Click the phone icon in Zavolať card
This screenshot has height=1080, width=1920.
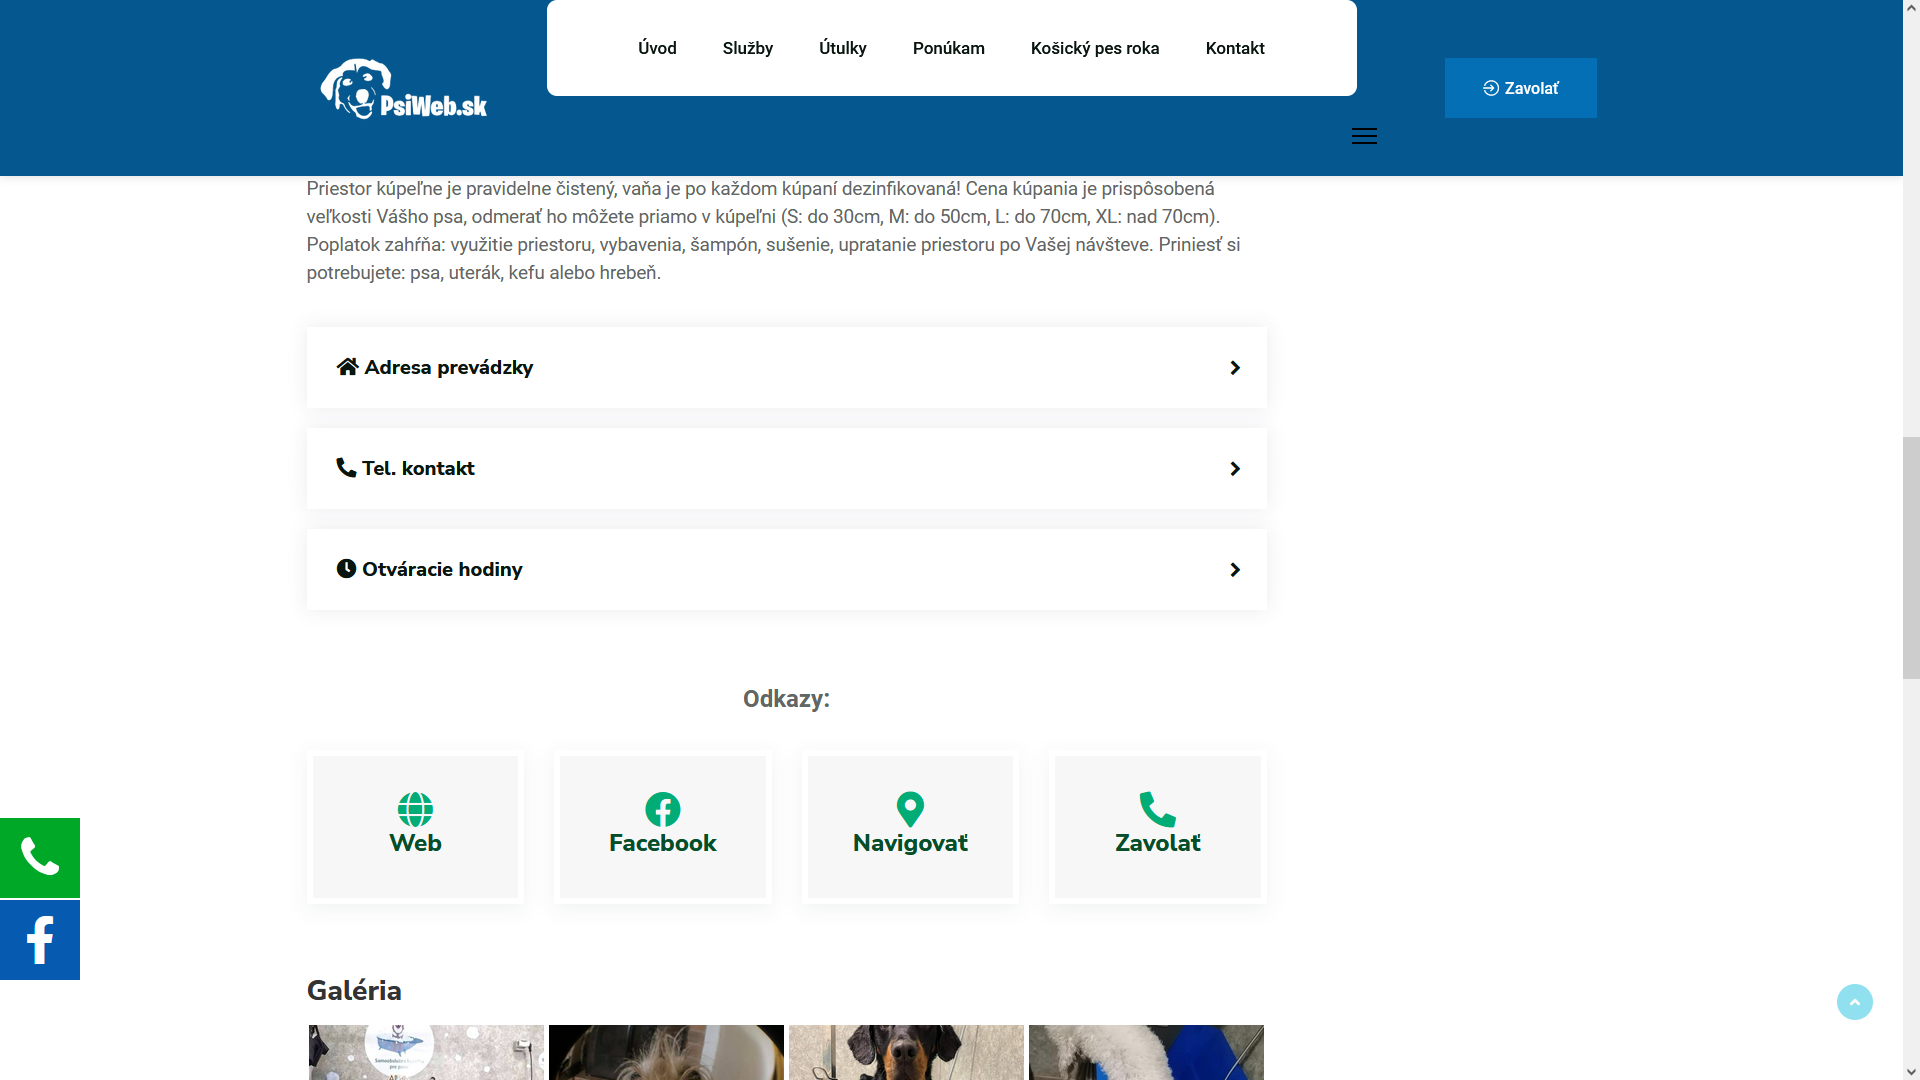pos(1158,809)
